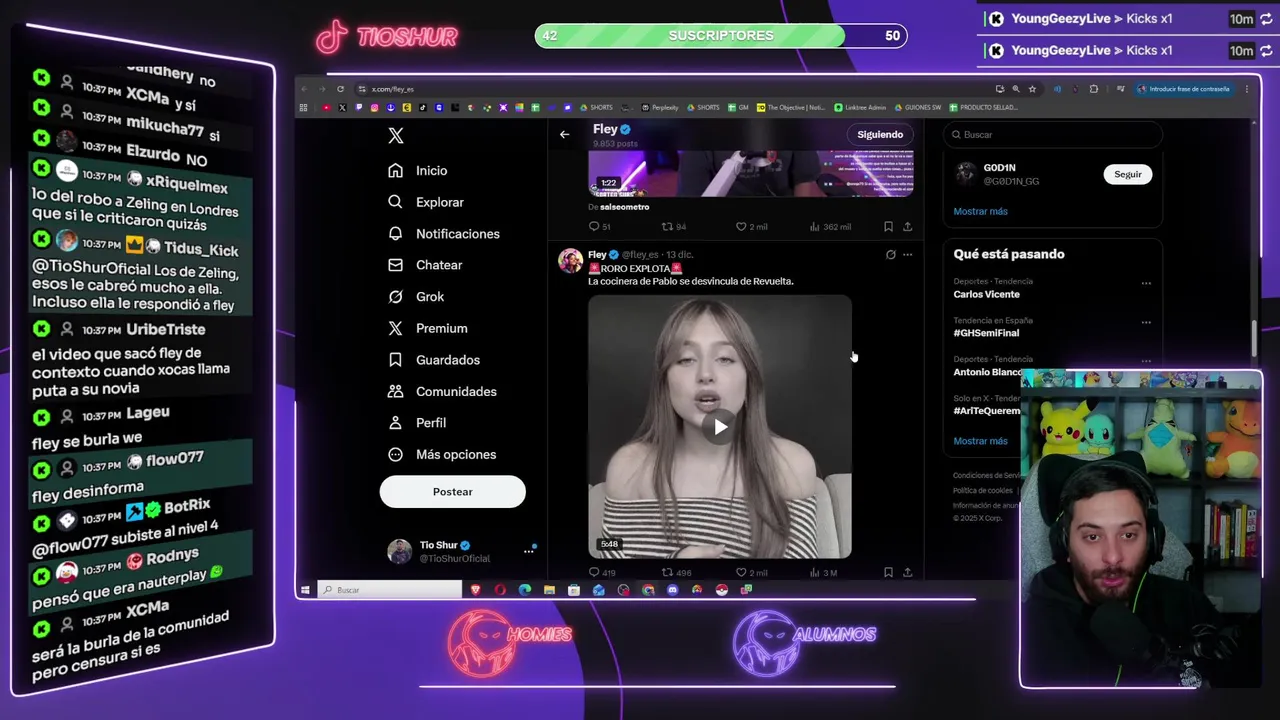Bookmark the RORO EXPLOTA post

pos(888,573)
